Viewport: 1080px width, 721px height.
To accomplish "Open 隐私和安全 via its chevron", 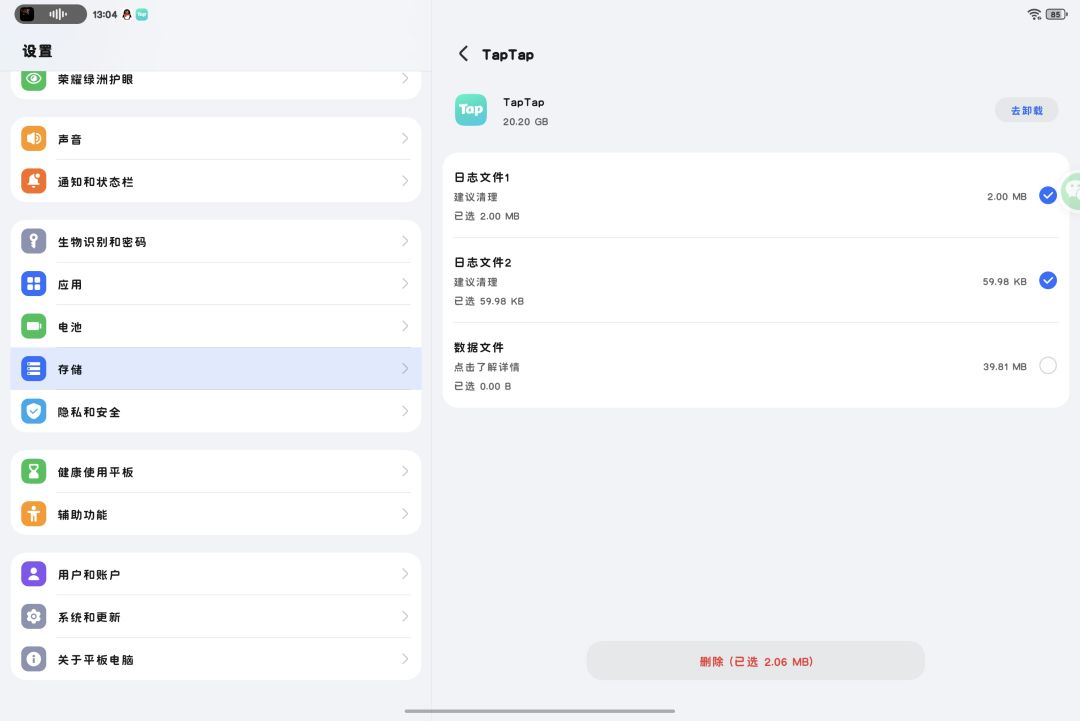I will click(405, 412).
